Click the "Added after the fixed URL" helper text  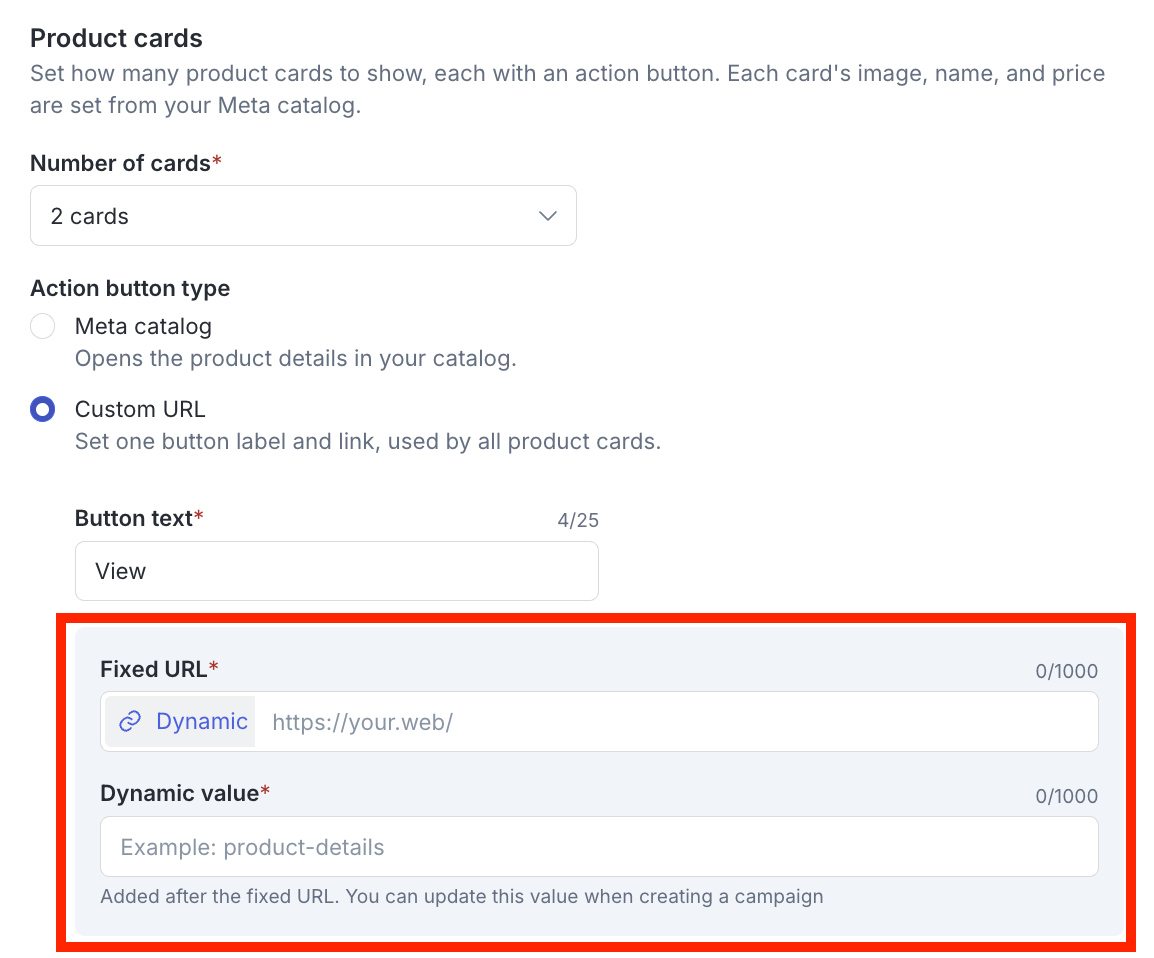[x=461, y=896]
